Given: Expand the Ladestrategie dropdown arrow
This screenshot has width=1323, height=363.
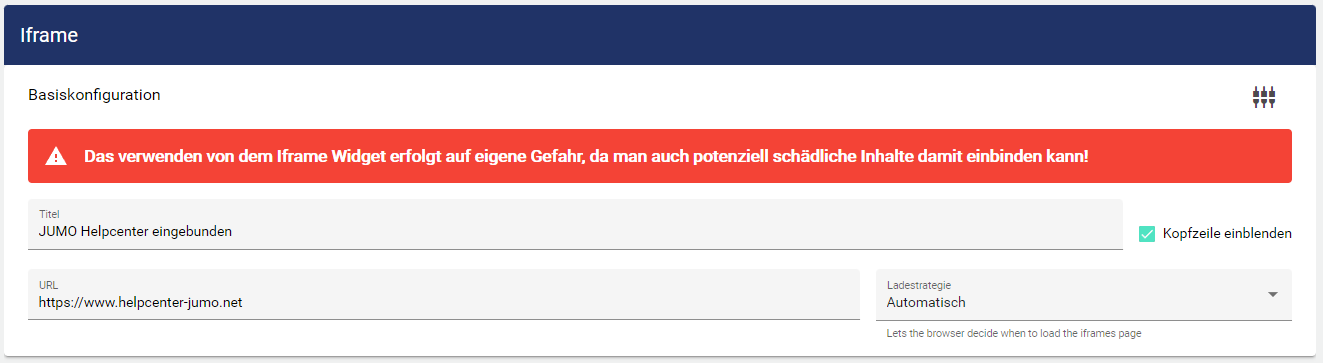Looking at the screenshot, I should pyautogui.click(x=1273, y=294).
